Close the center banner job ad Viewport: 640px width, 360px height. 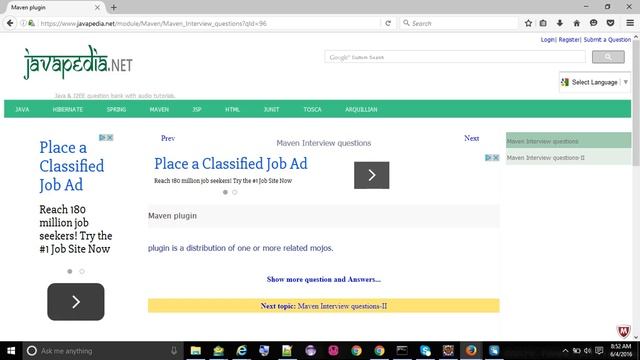pos(496,158)
